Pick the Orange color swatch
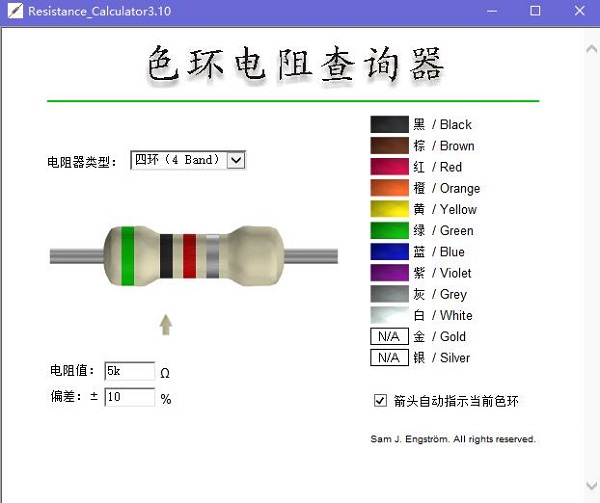600x503 pixels. [x=389, y=188]
